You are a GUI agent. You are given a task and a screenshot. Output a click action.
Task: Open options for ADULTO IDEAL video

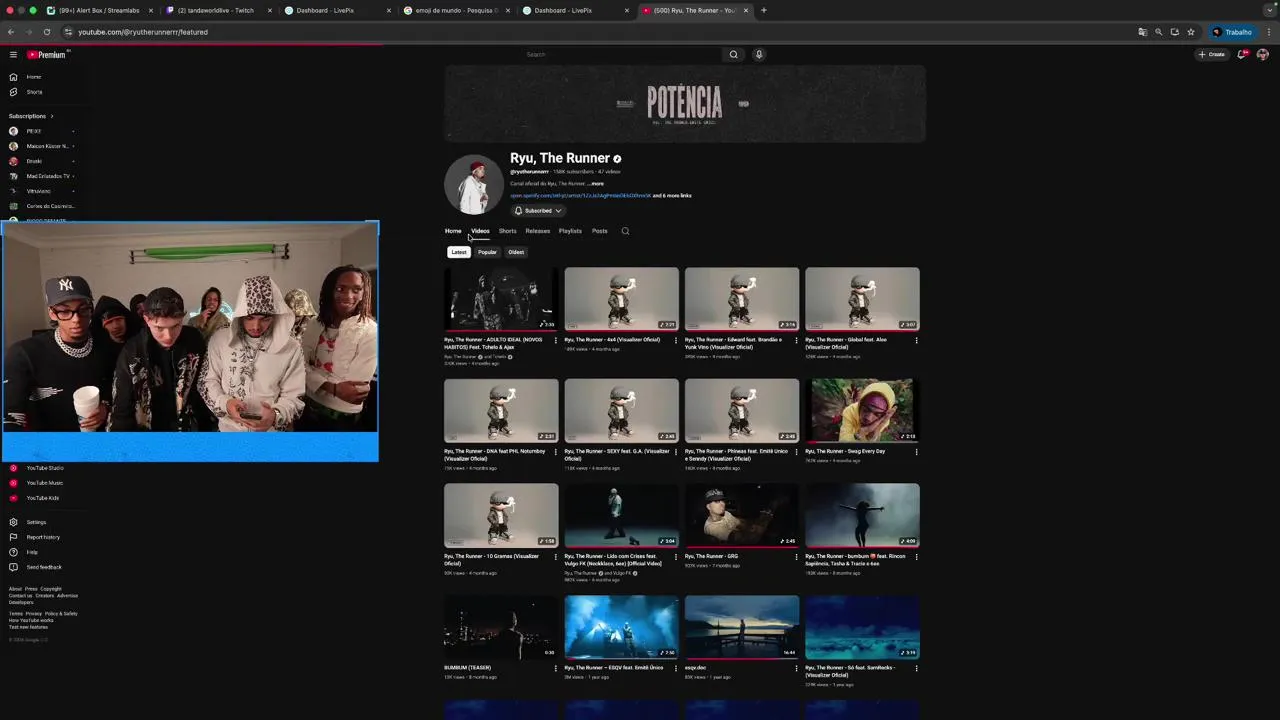[556, 341]
